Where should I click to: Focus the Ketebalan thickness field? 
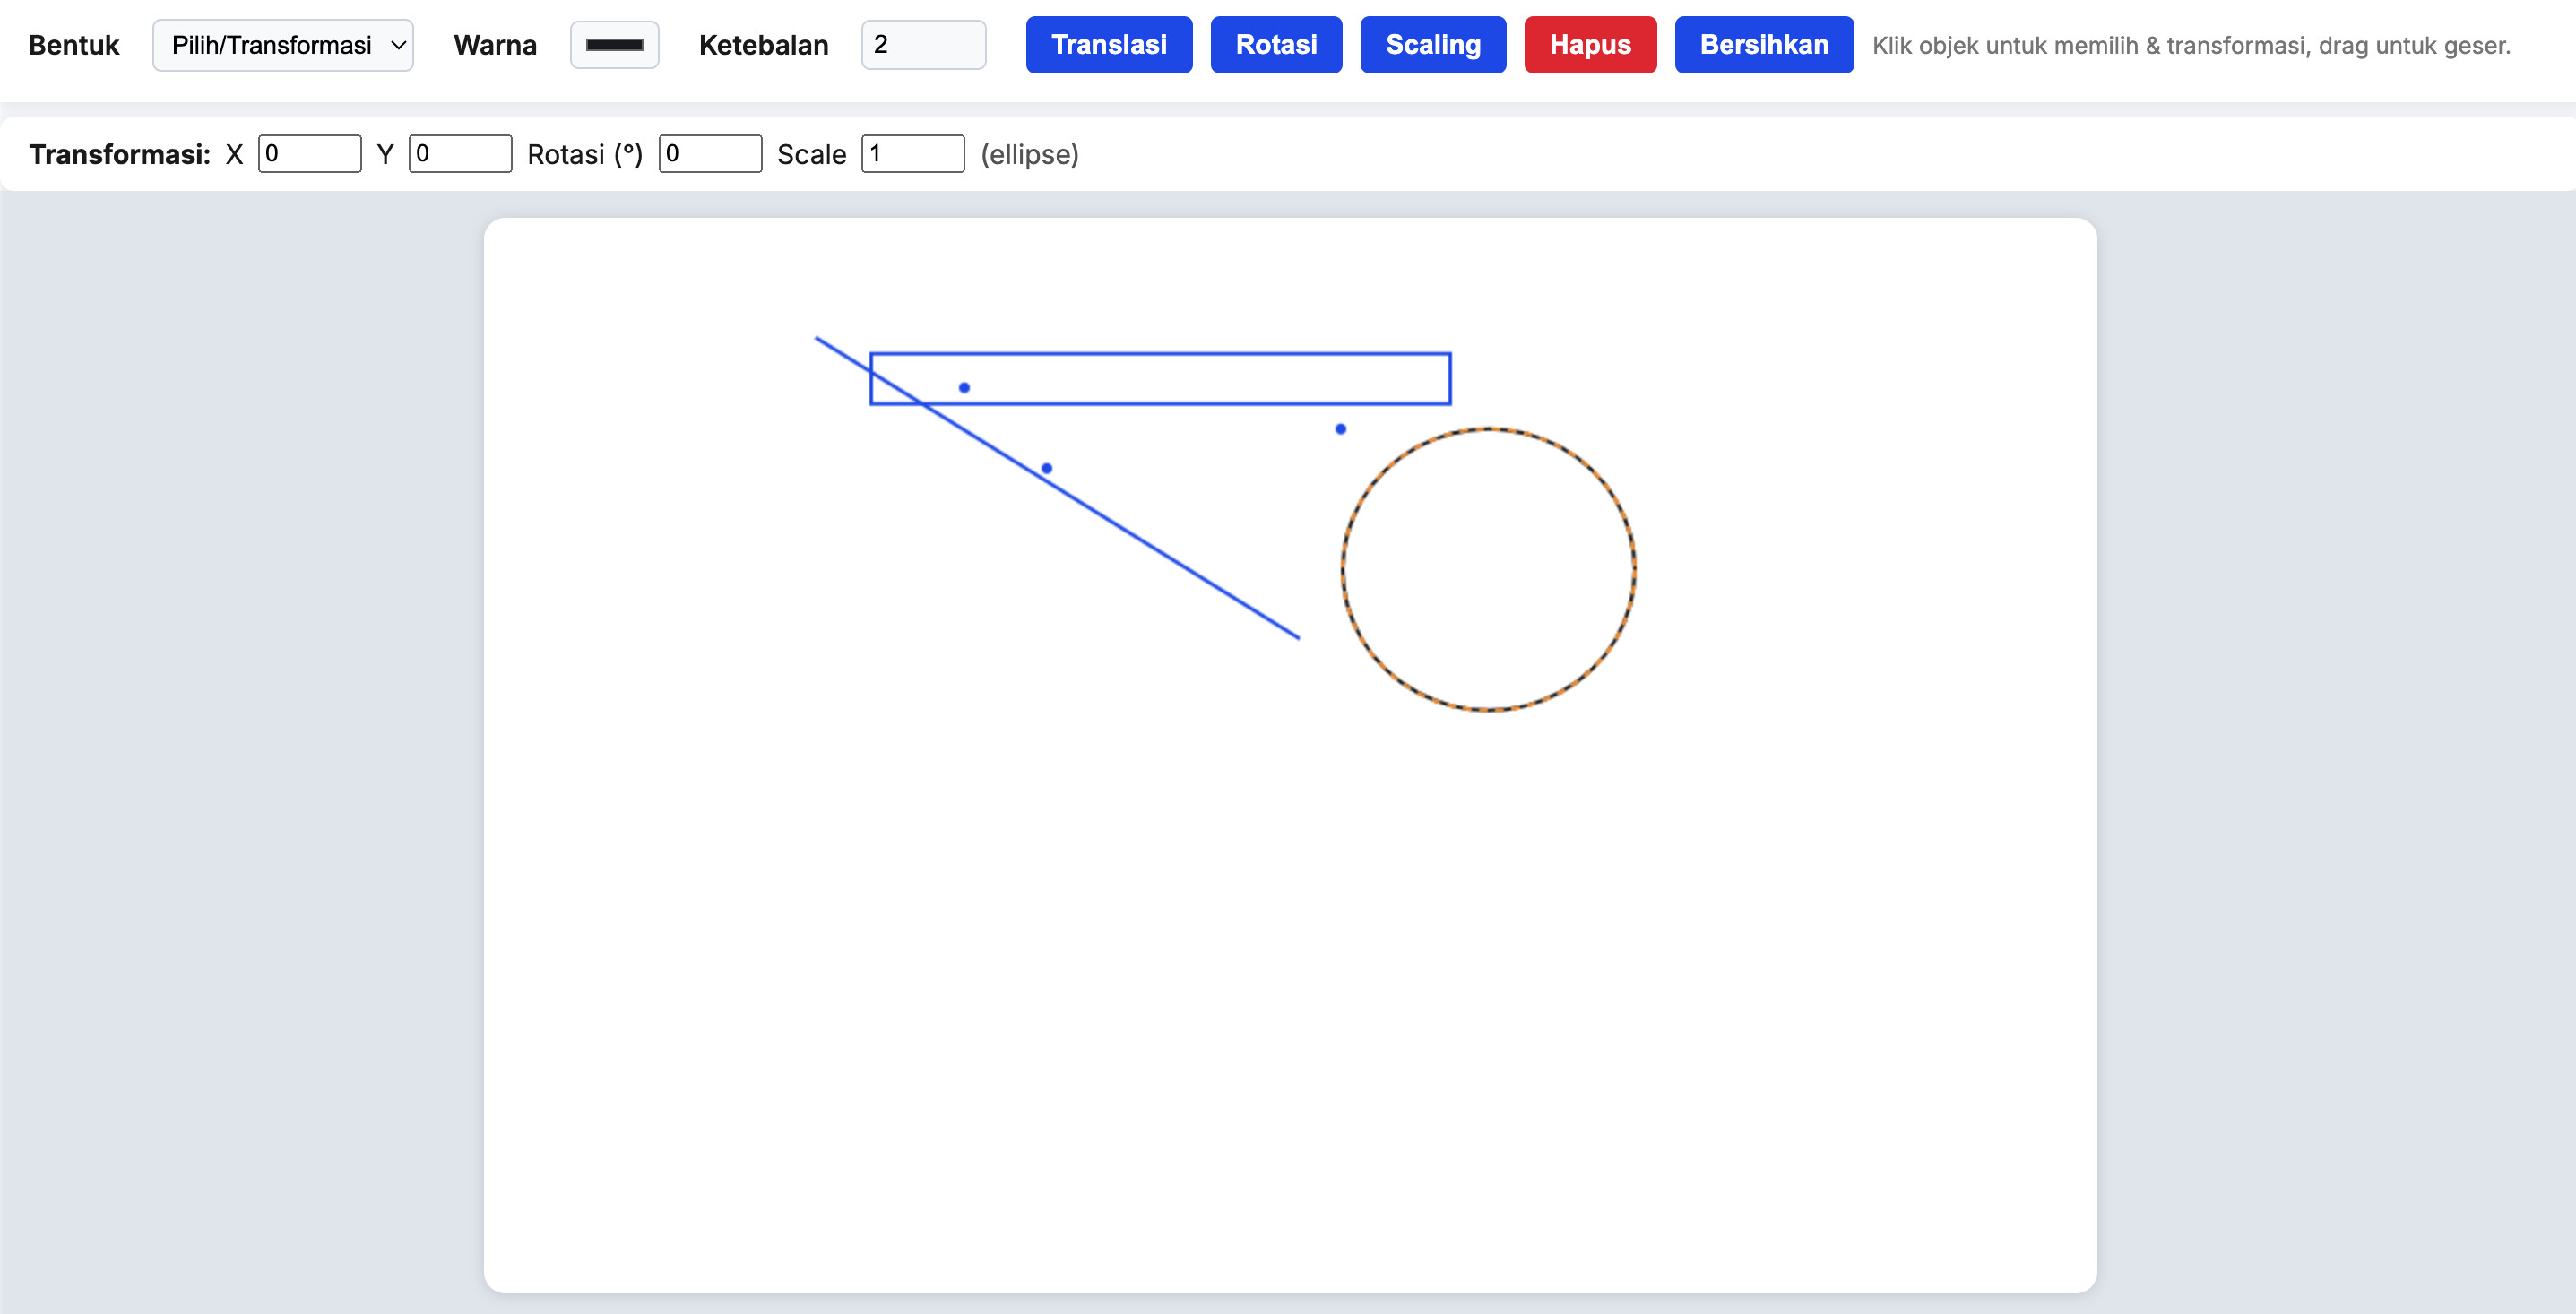pyautogui.click(x=923, y=45)
